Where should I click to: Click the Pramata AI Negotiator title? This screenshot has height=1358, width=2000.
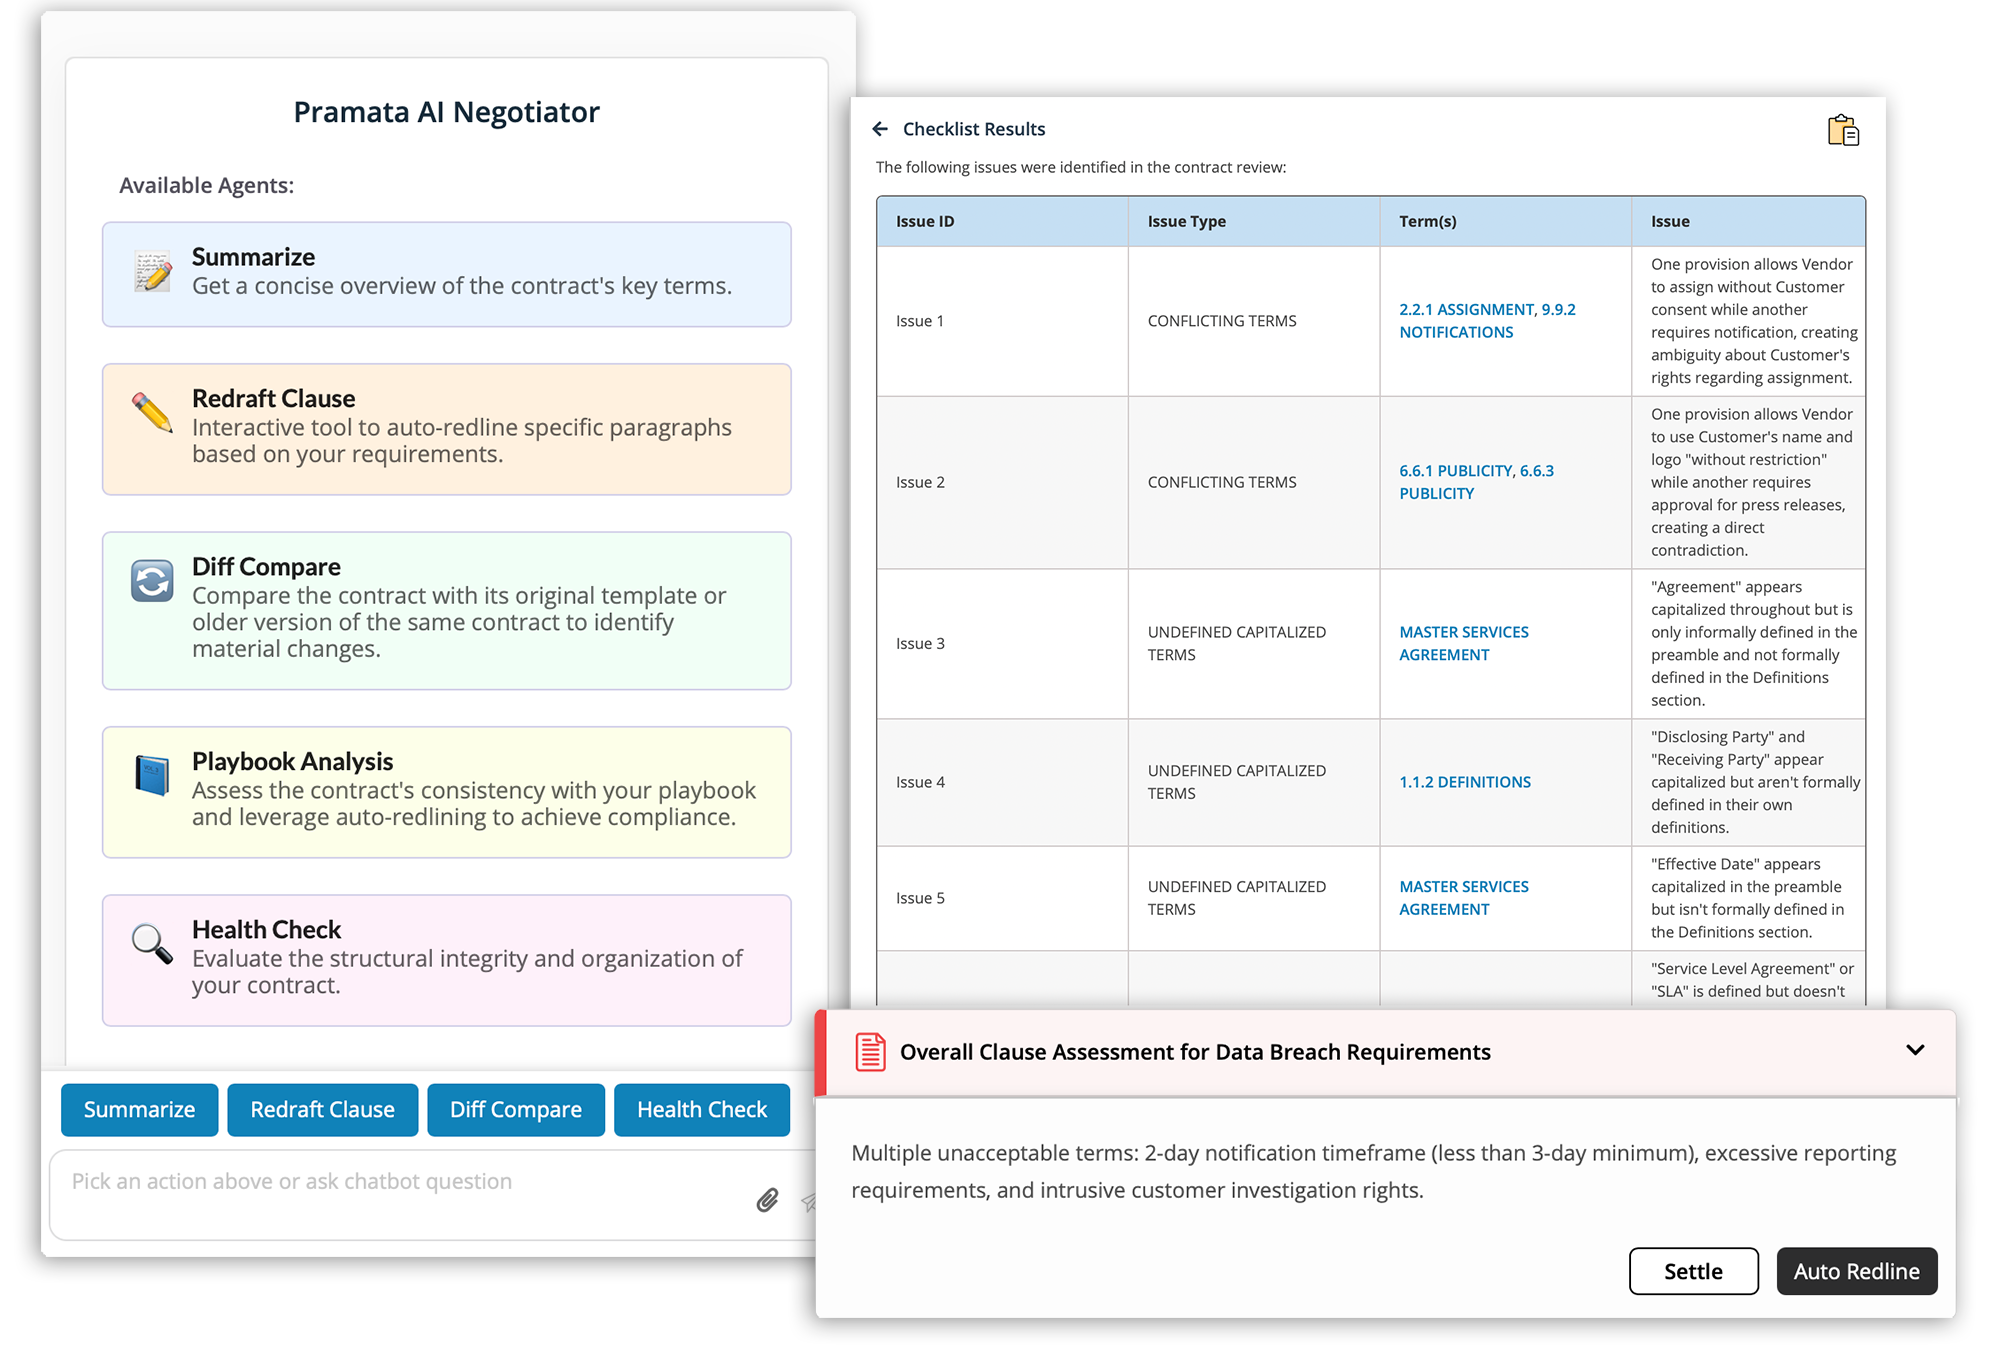click(447, 112)
